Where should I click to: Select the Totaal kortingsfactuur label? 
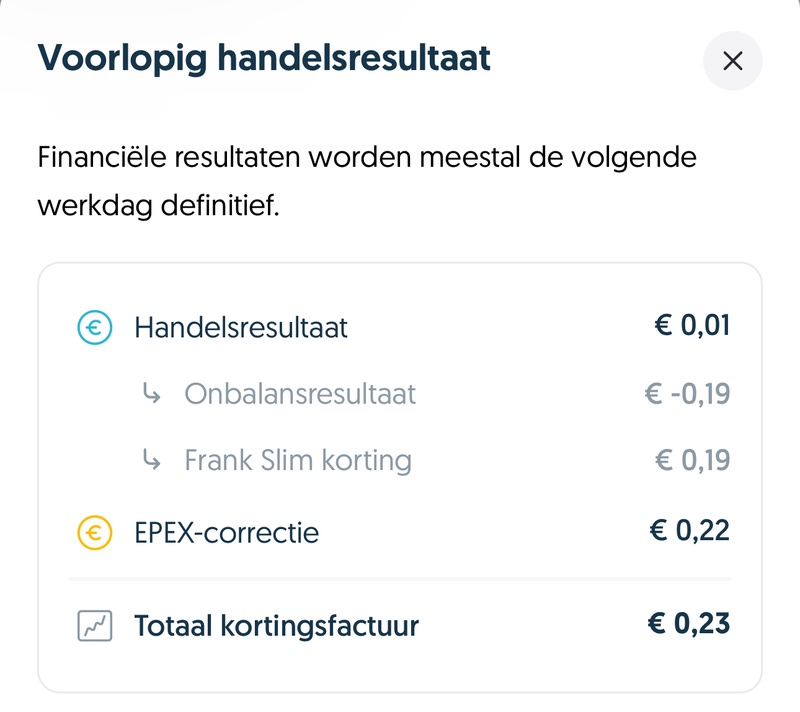coord(276,626)
